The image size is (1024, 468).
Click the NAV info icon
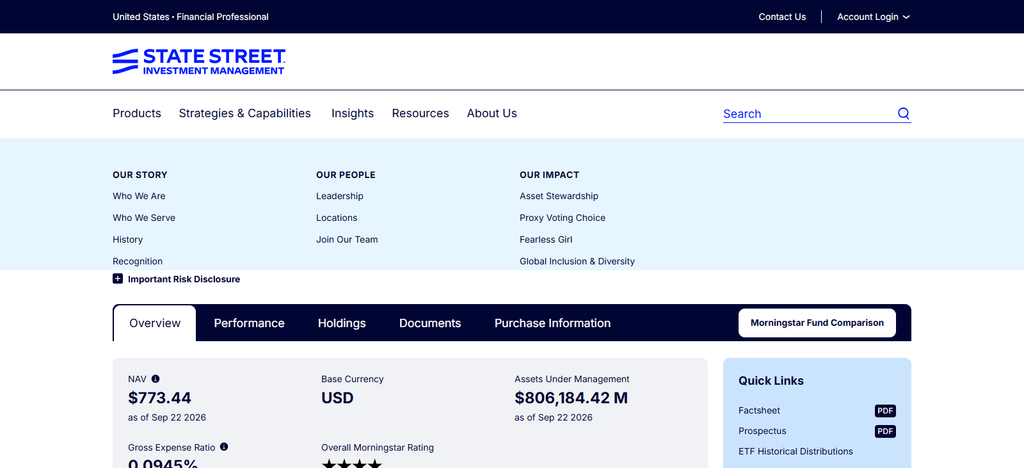click(155, 379)
